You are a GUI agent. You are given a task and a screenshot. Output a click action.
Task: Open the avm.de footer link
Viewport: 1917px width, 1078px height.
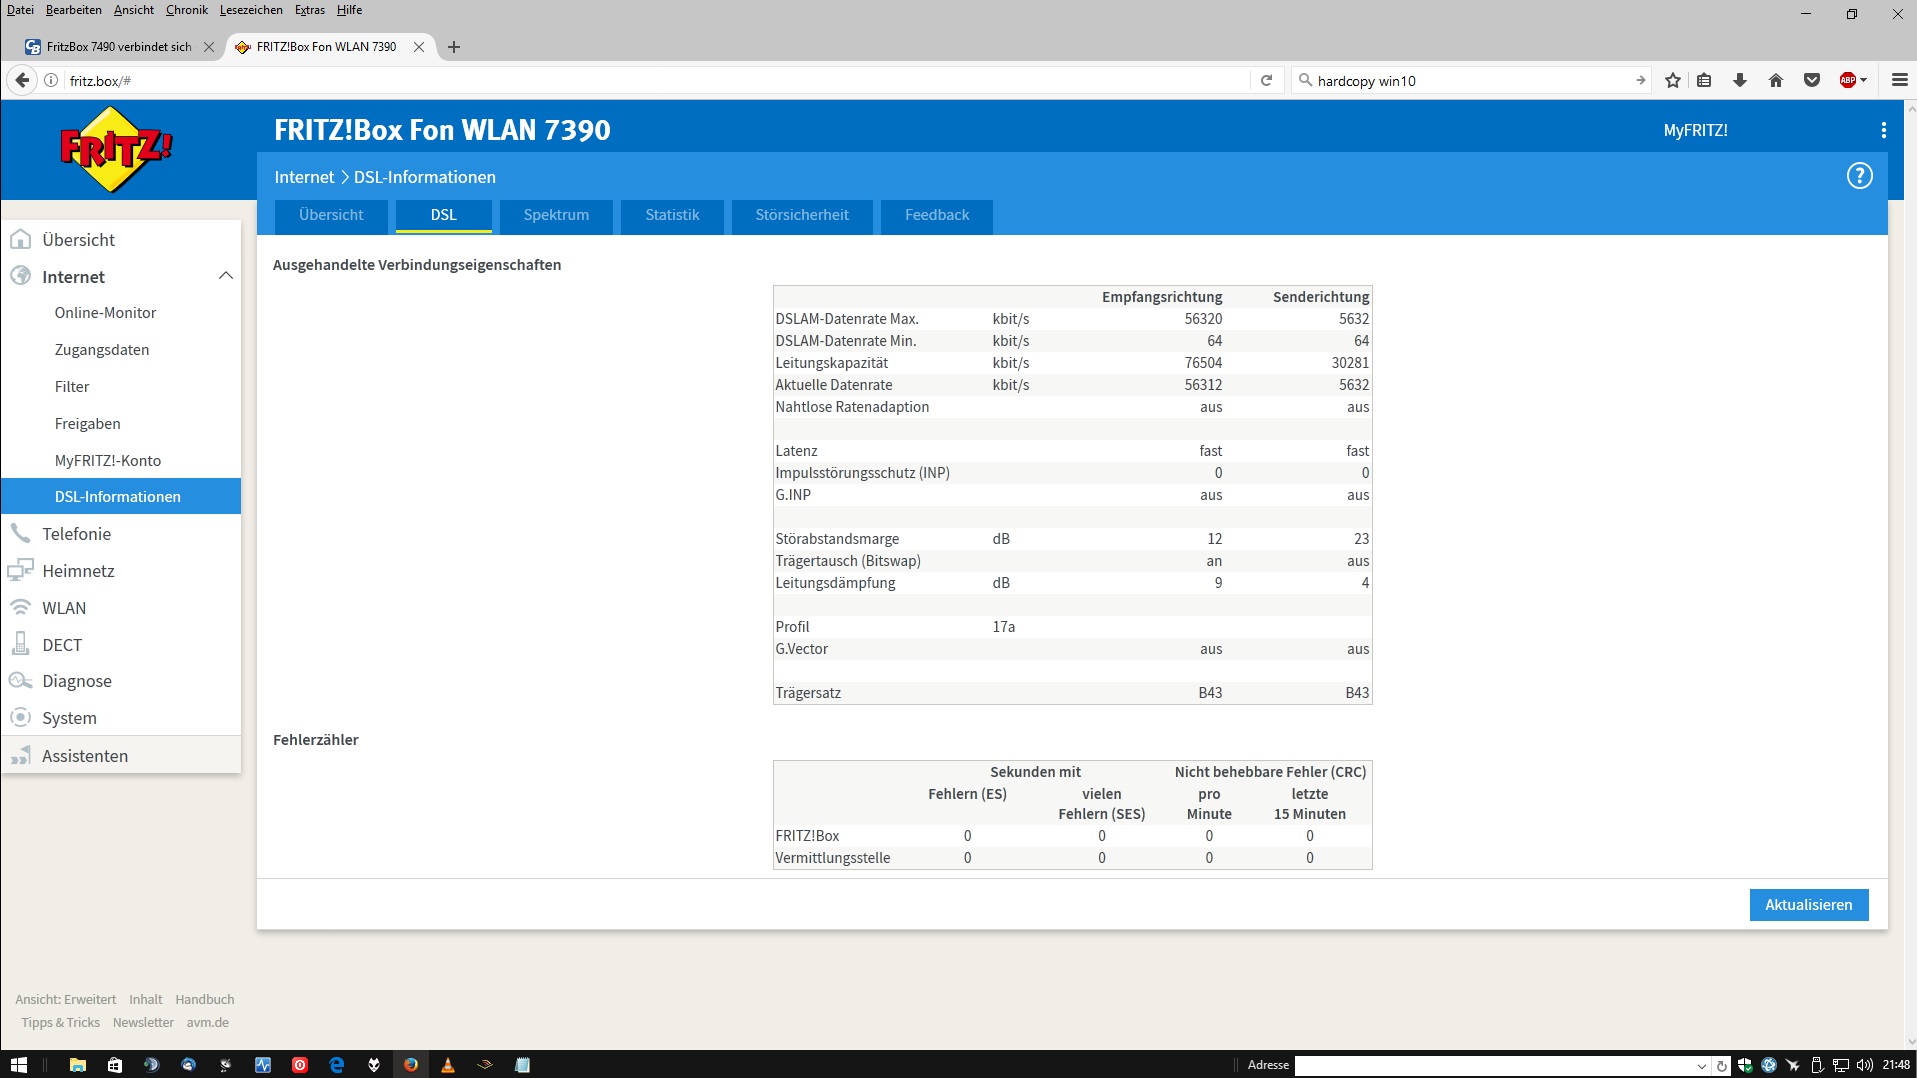[x=207, y=1022]
